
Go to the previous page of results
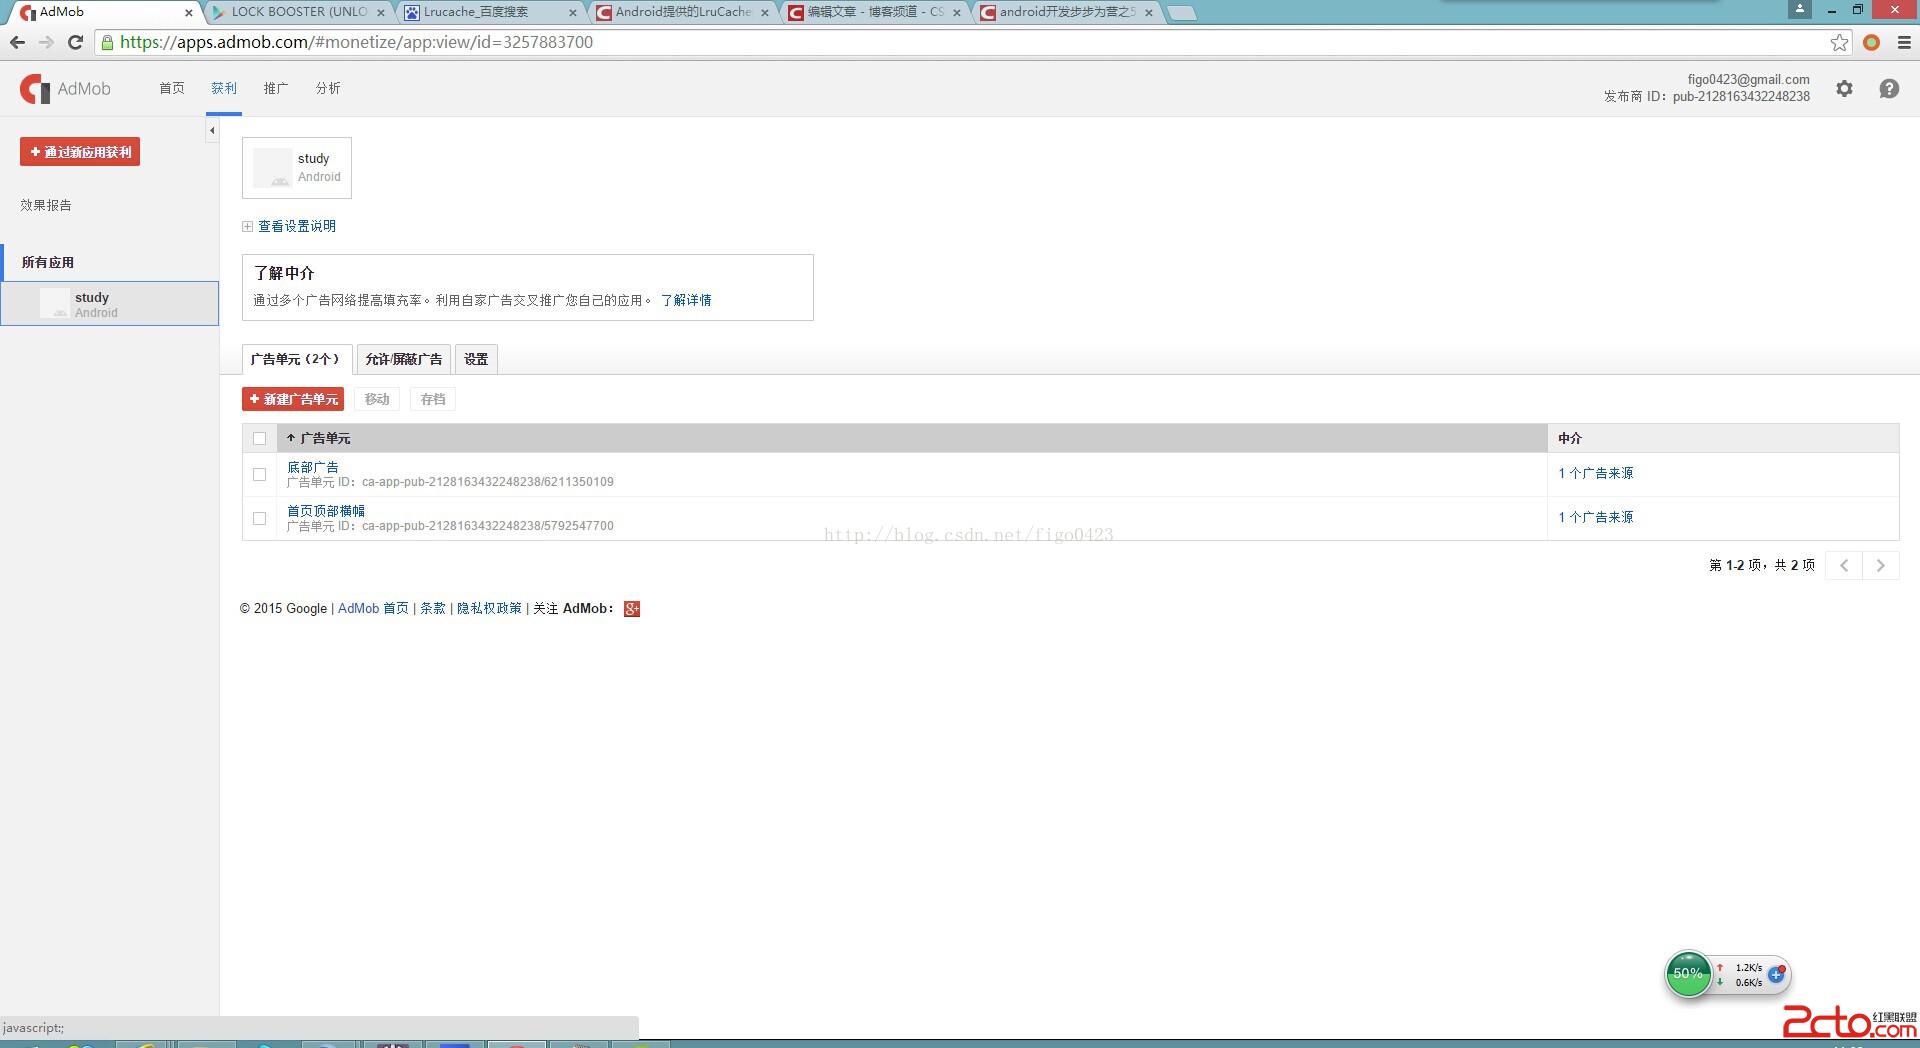tap(1844, 565)
